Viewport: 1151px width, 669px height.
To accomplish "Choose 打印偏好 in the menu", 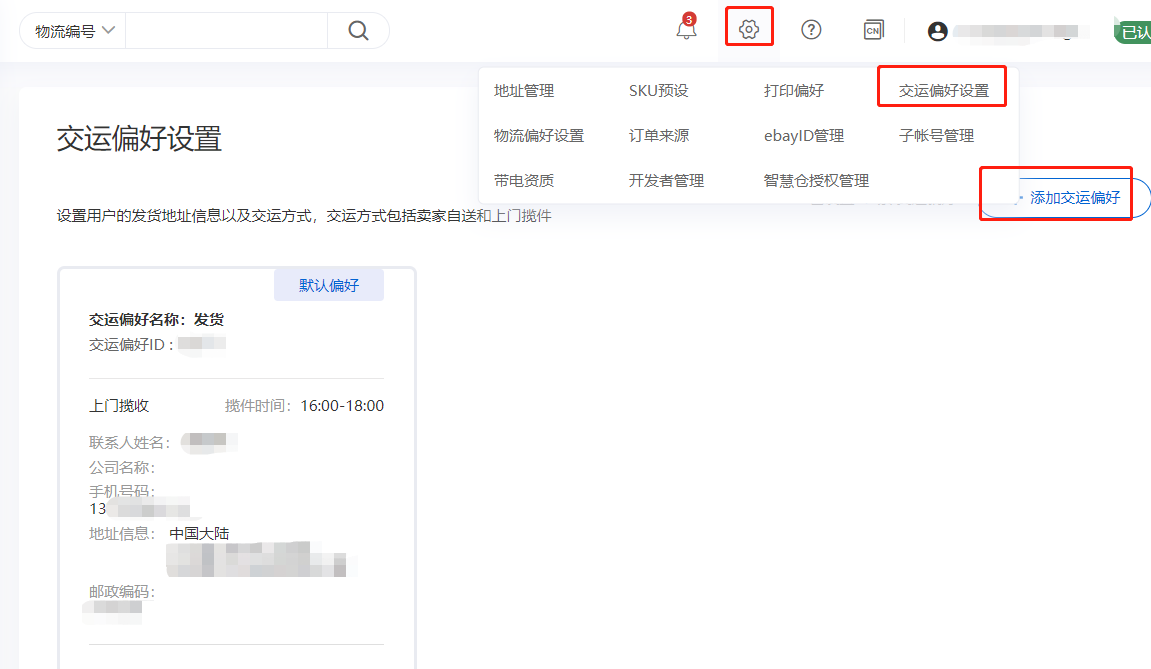I will (x=794, y=91).
